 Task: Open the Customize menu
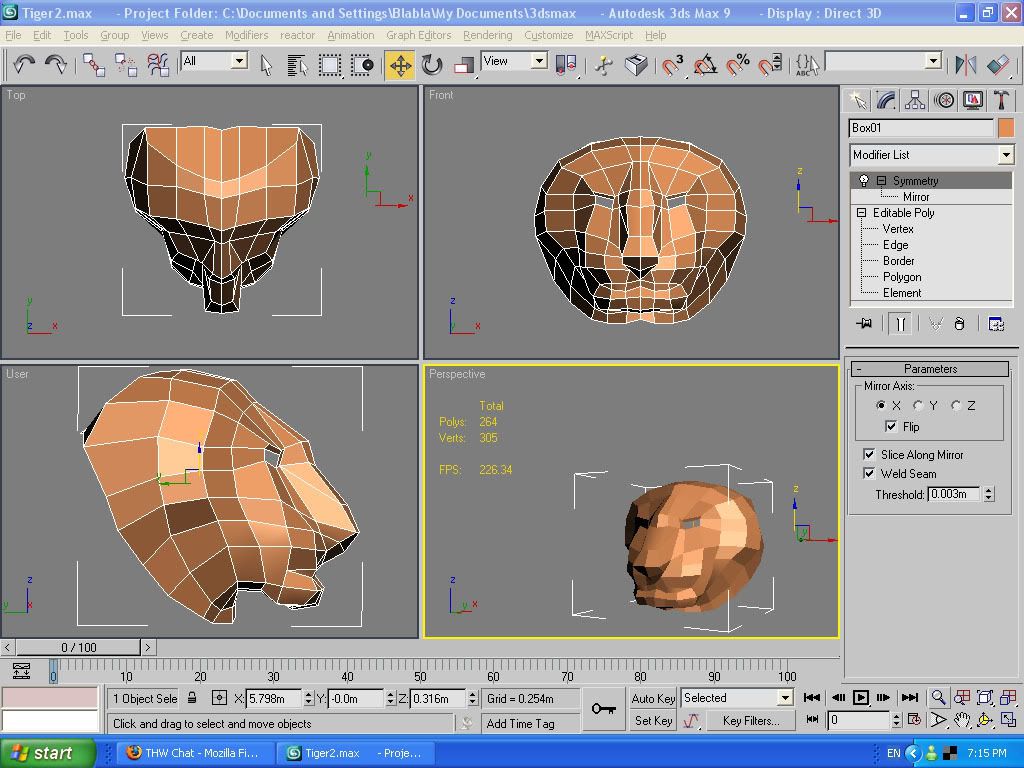click(x=549, y=35)
